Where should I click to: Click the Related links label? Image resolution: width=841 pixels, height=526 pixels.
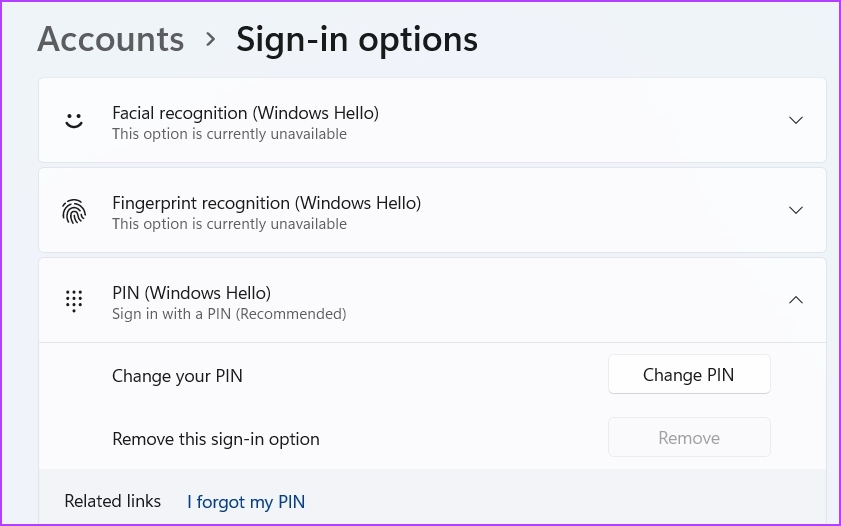[113, 501]
